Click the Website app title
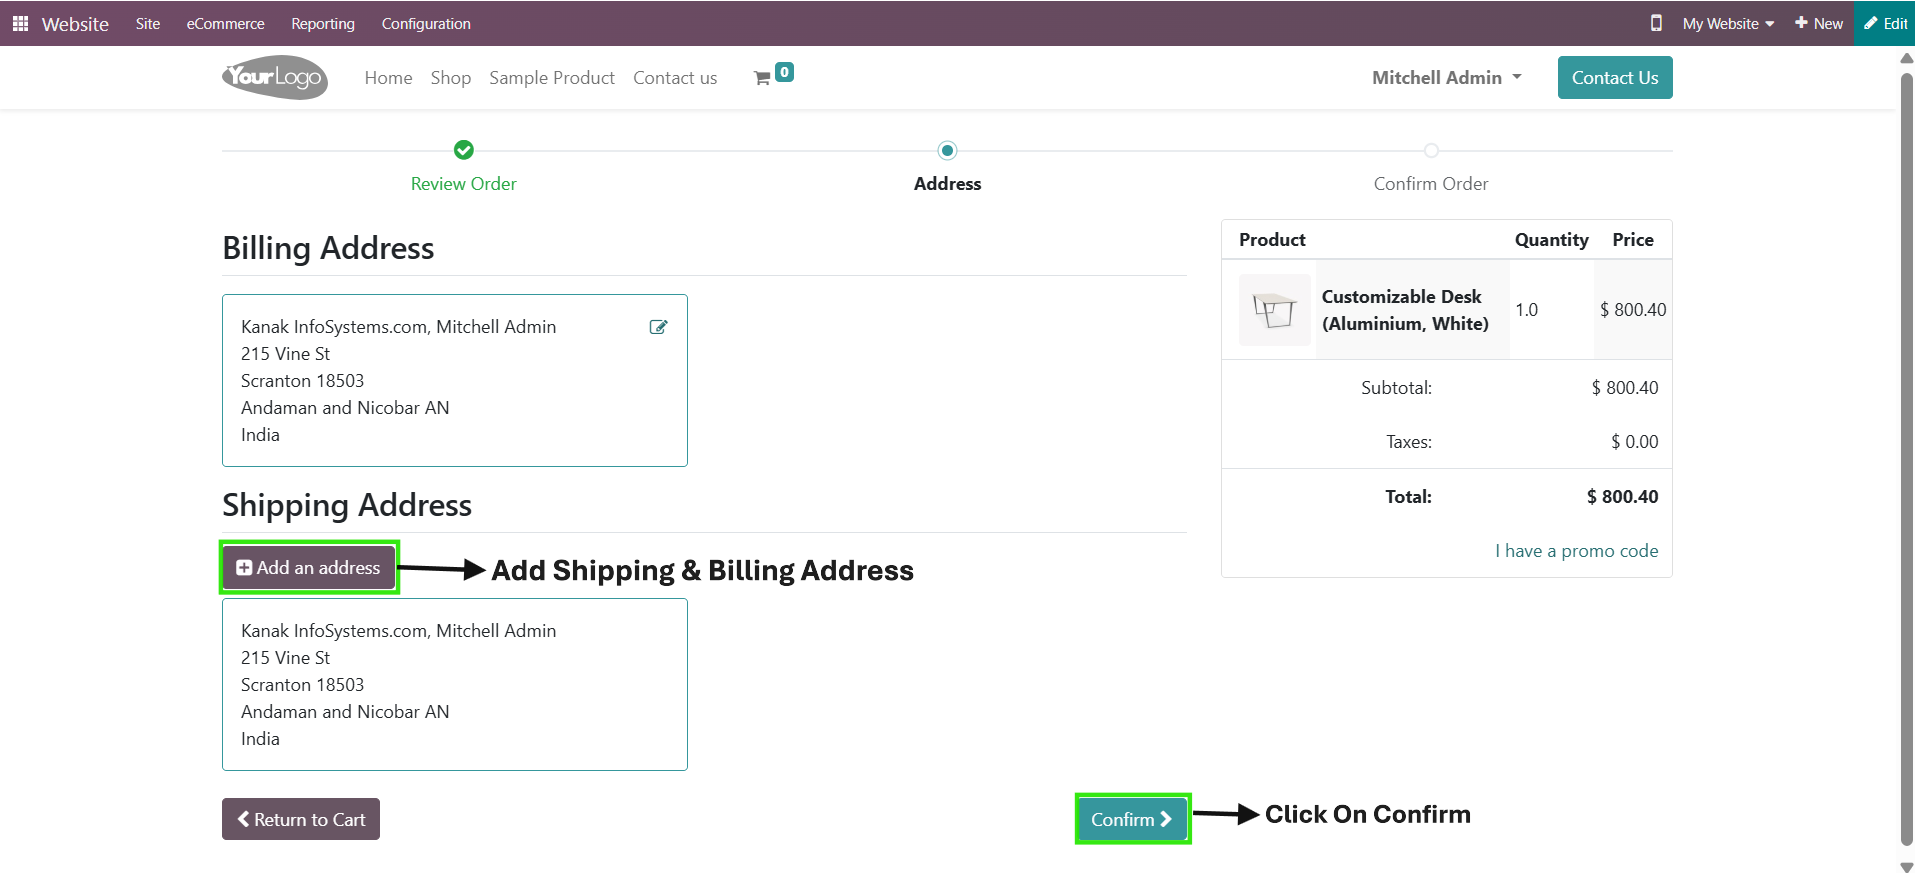The image size is (1915, 873). tap(75, 24)
